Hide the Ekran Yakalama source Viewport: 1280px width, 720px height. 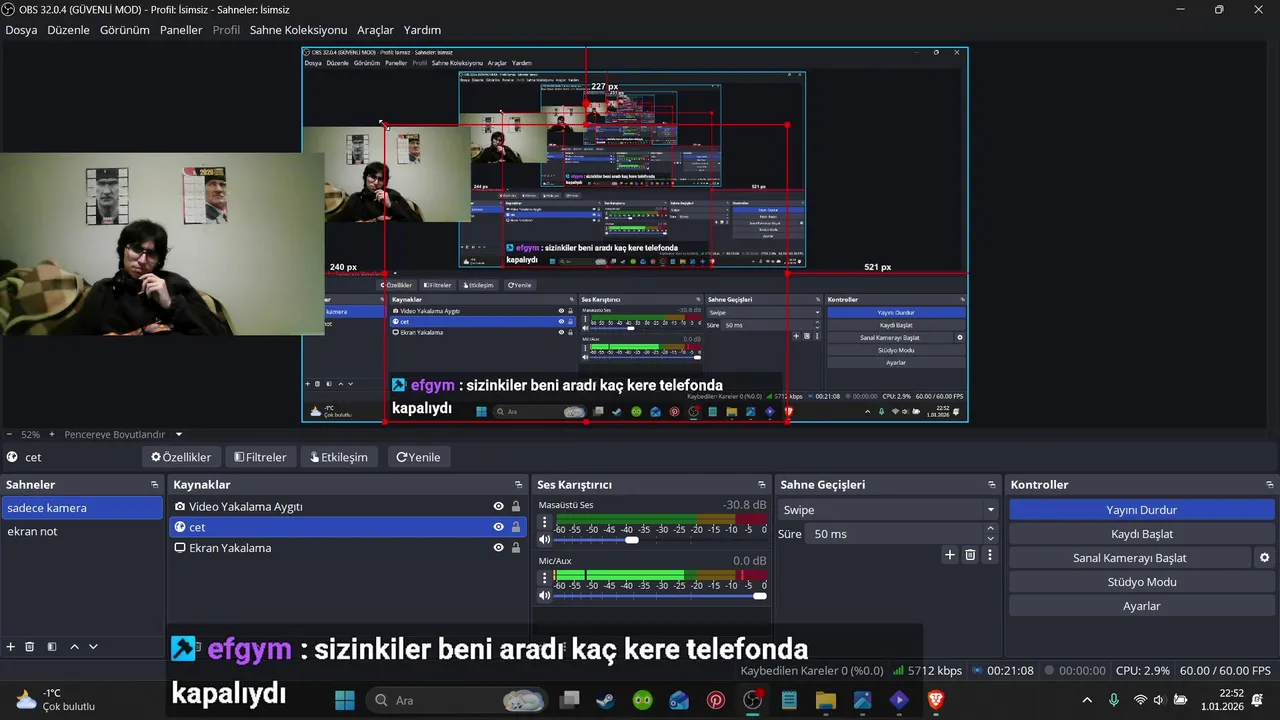point(498,548)
